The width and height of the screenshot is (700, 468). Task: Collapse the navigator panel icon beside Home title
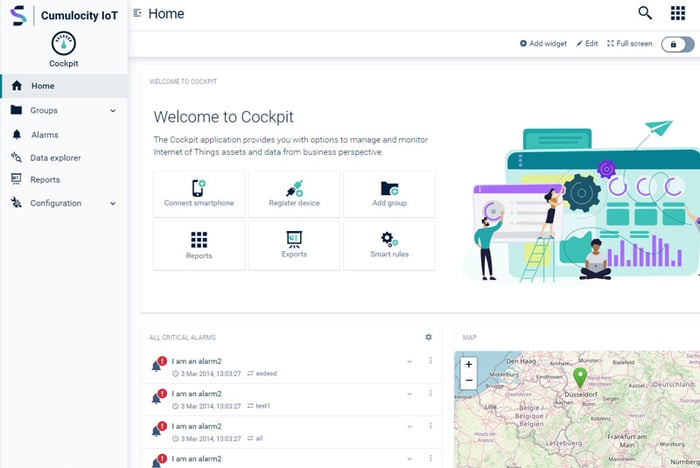(138, 13)
